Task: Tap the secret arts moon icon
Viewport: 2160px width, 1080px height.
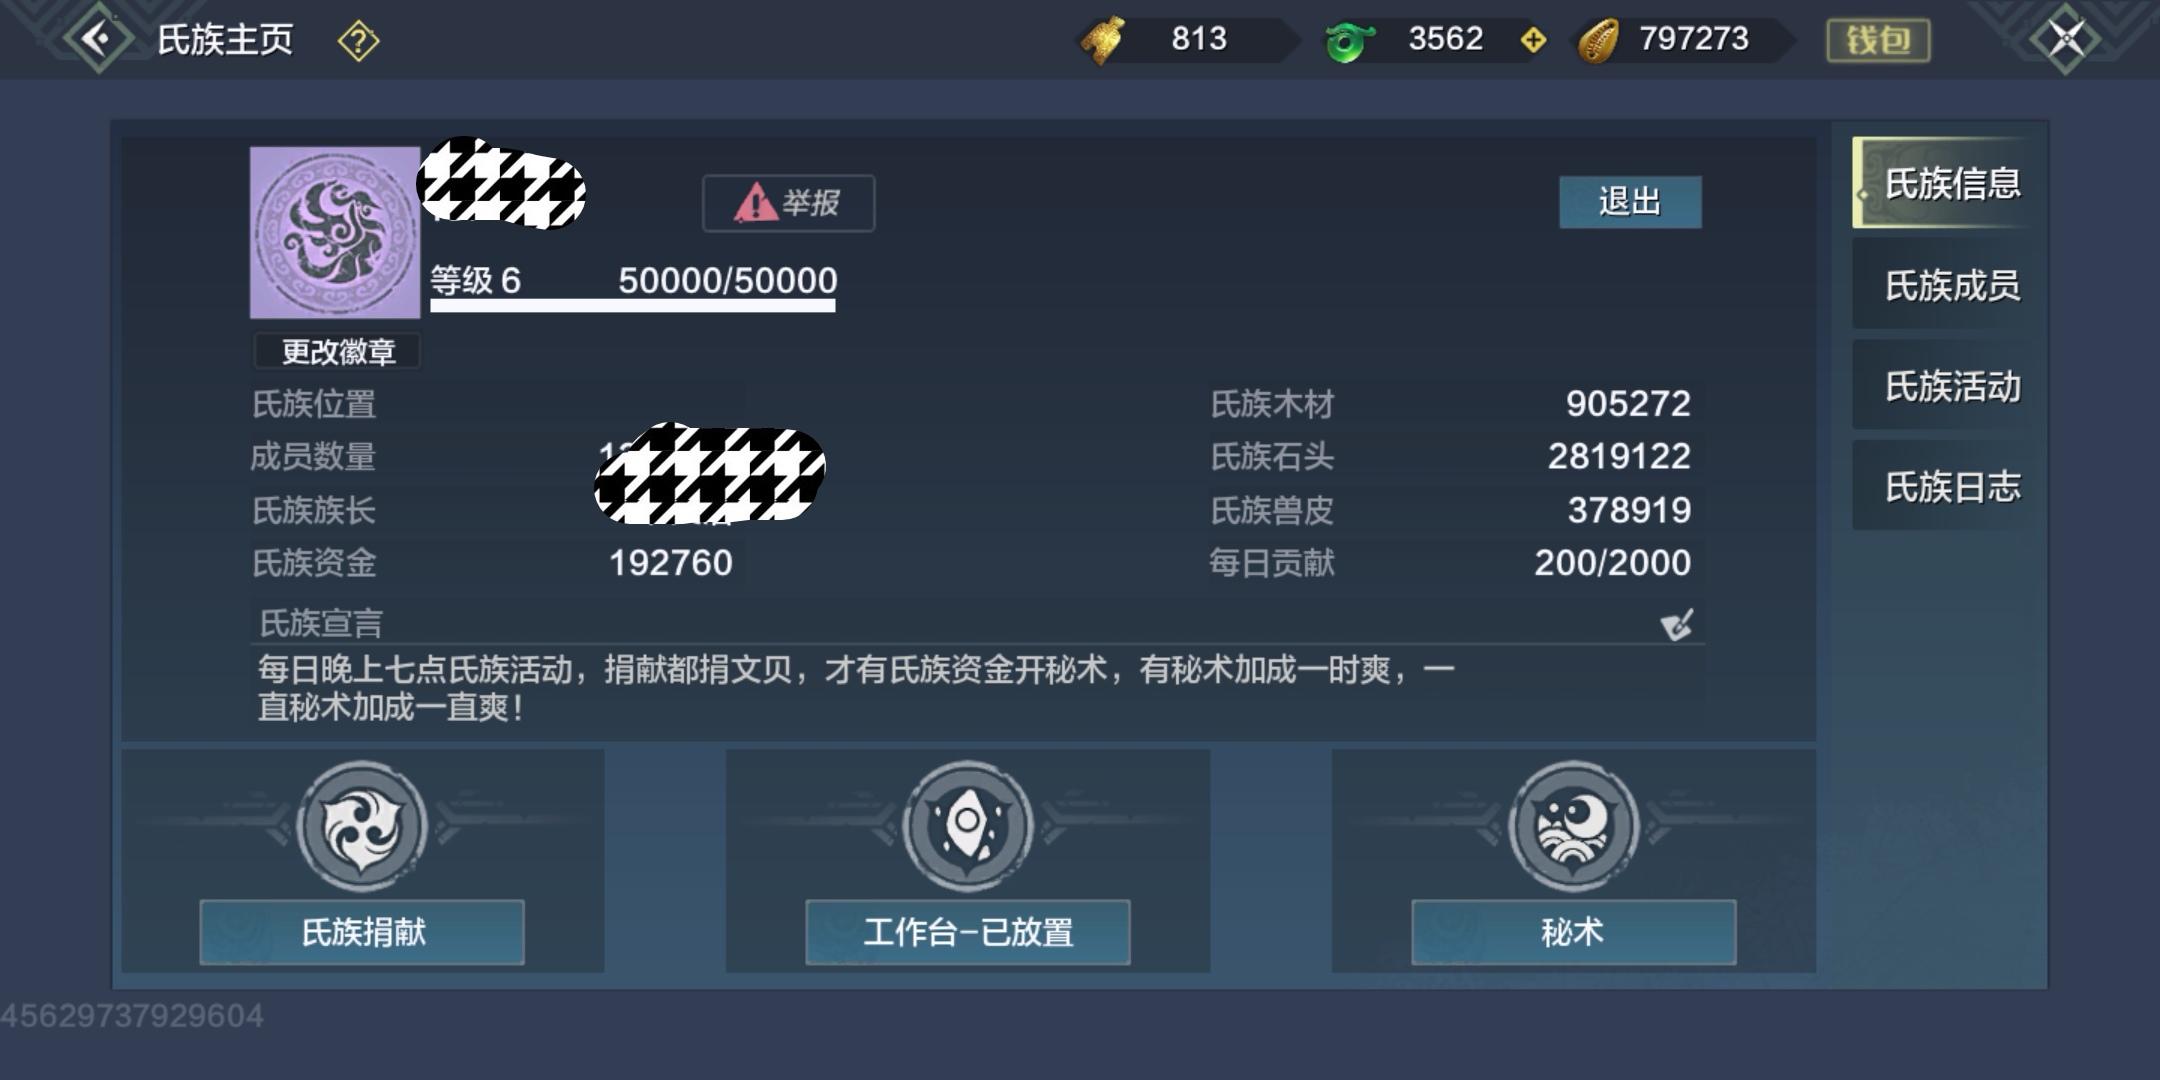Action: tap(1573, 826)
